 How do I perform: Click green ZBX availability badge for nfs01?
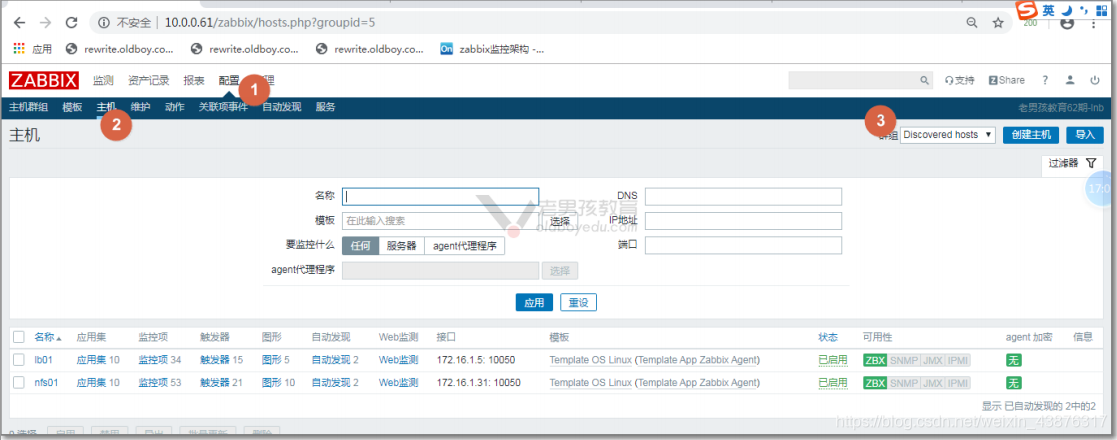[x=875, y=383]
